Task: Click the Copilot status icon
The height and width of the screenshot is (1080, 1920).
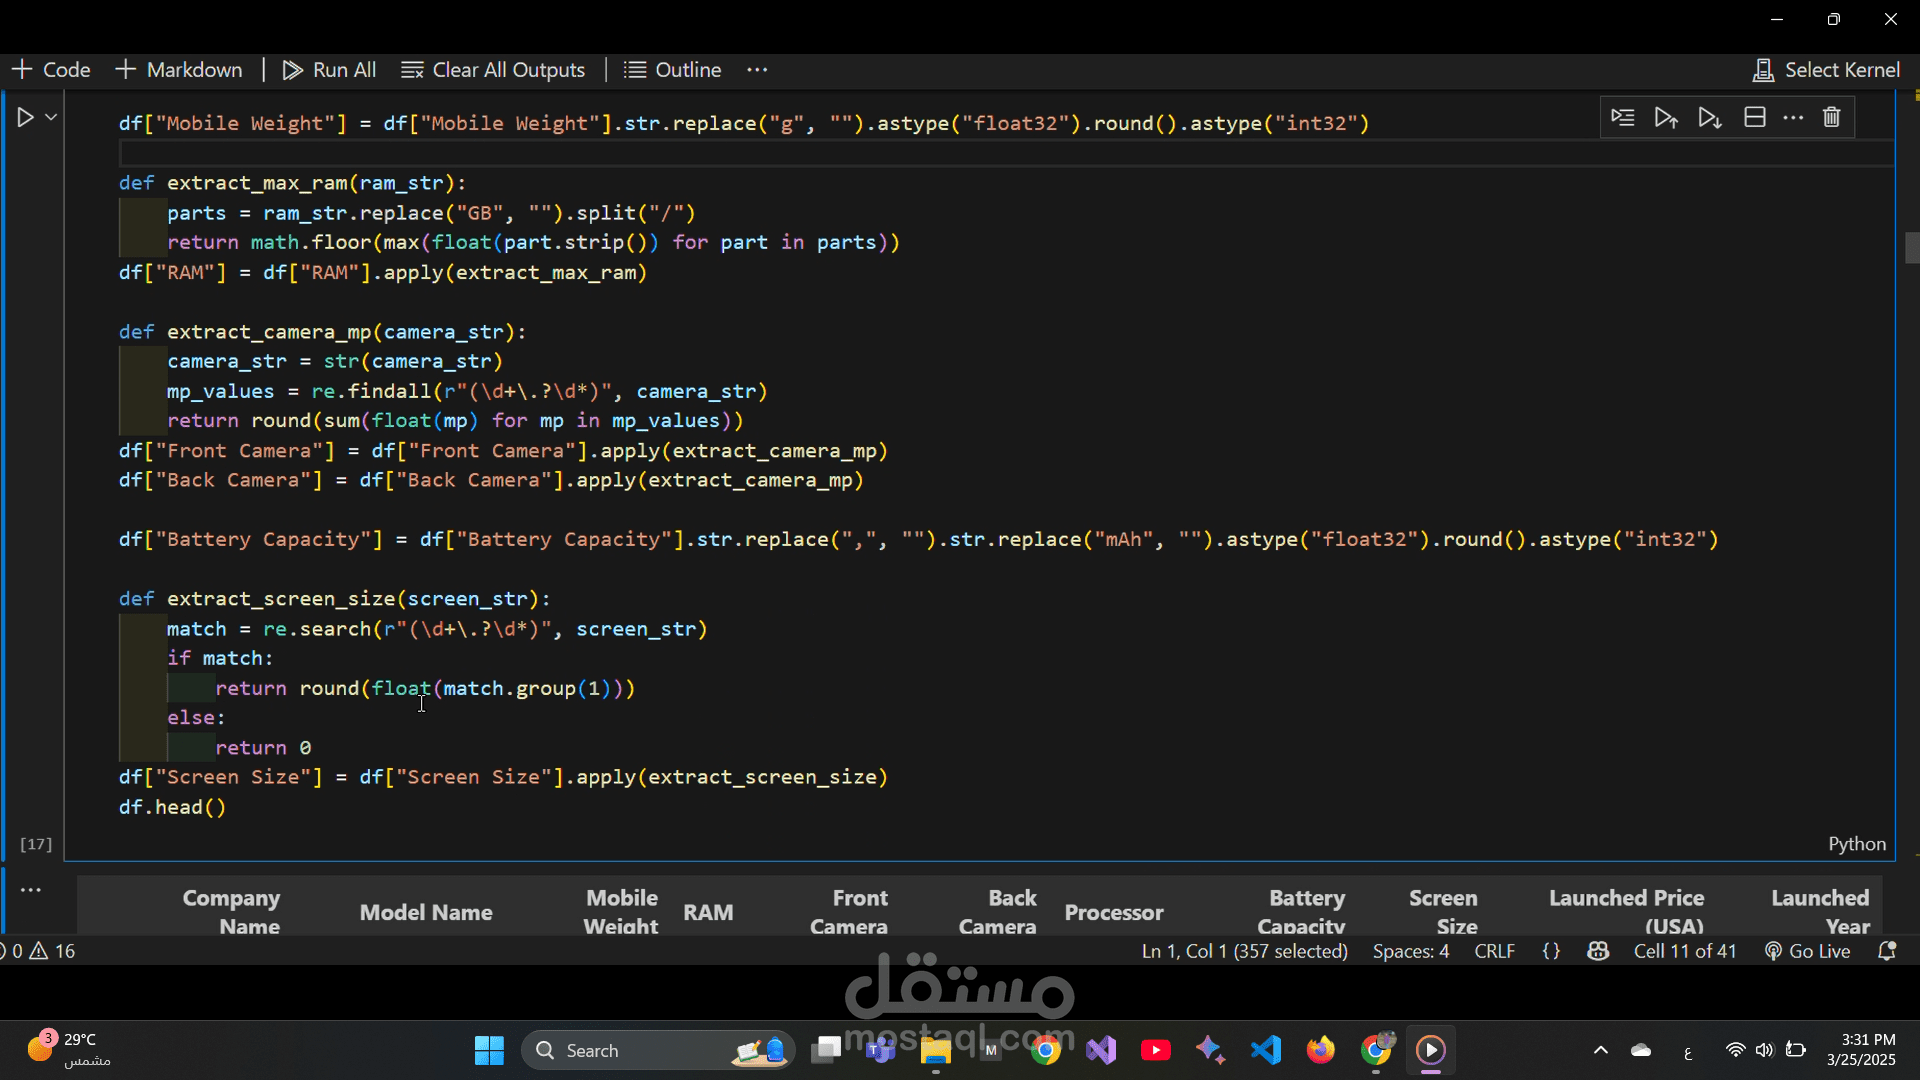Action: (1598, 951)
